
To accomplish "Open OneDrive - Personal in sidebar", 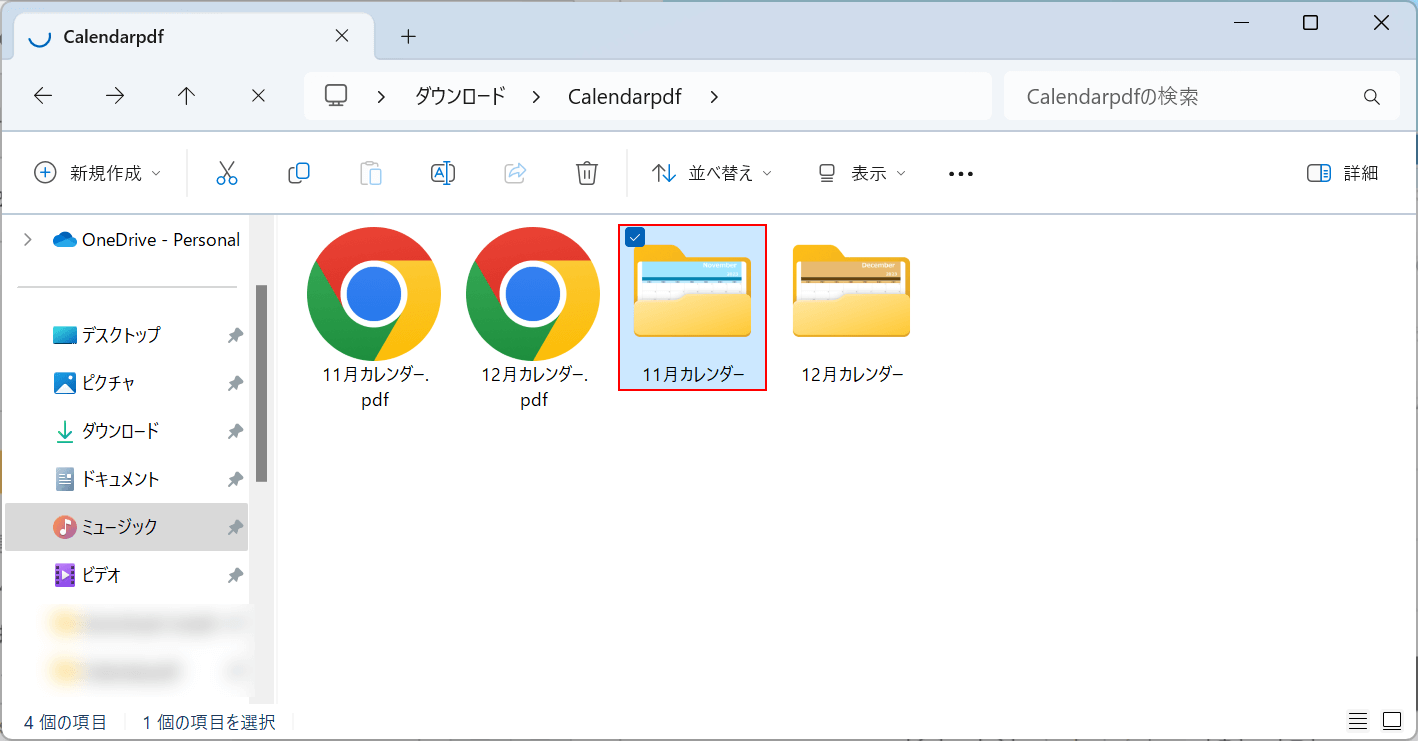I will [146, 239].
